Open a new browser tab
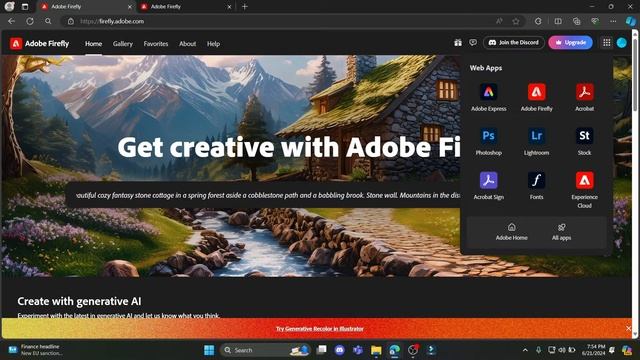The height and width of the screenshot is (360, 640). (244, 7)
